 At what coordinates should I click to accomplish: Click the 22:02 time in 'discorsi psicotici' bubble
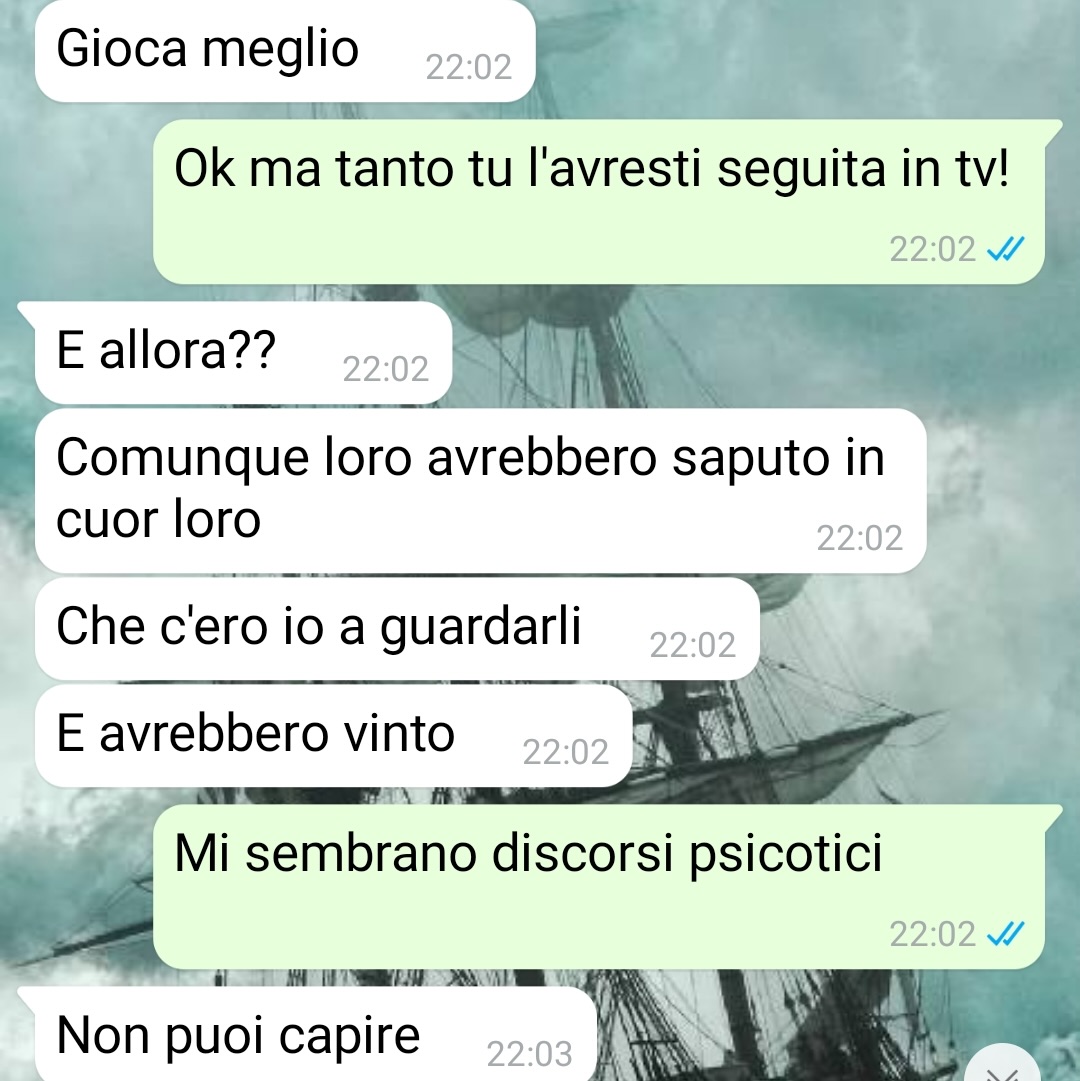[x=933, y=935]
